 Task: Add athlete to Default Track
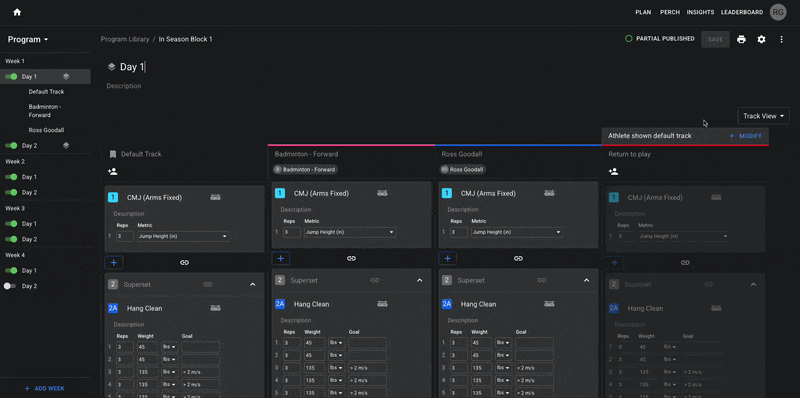click(x=113, y=171)
